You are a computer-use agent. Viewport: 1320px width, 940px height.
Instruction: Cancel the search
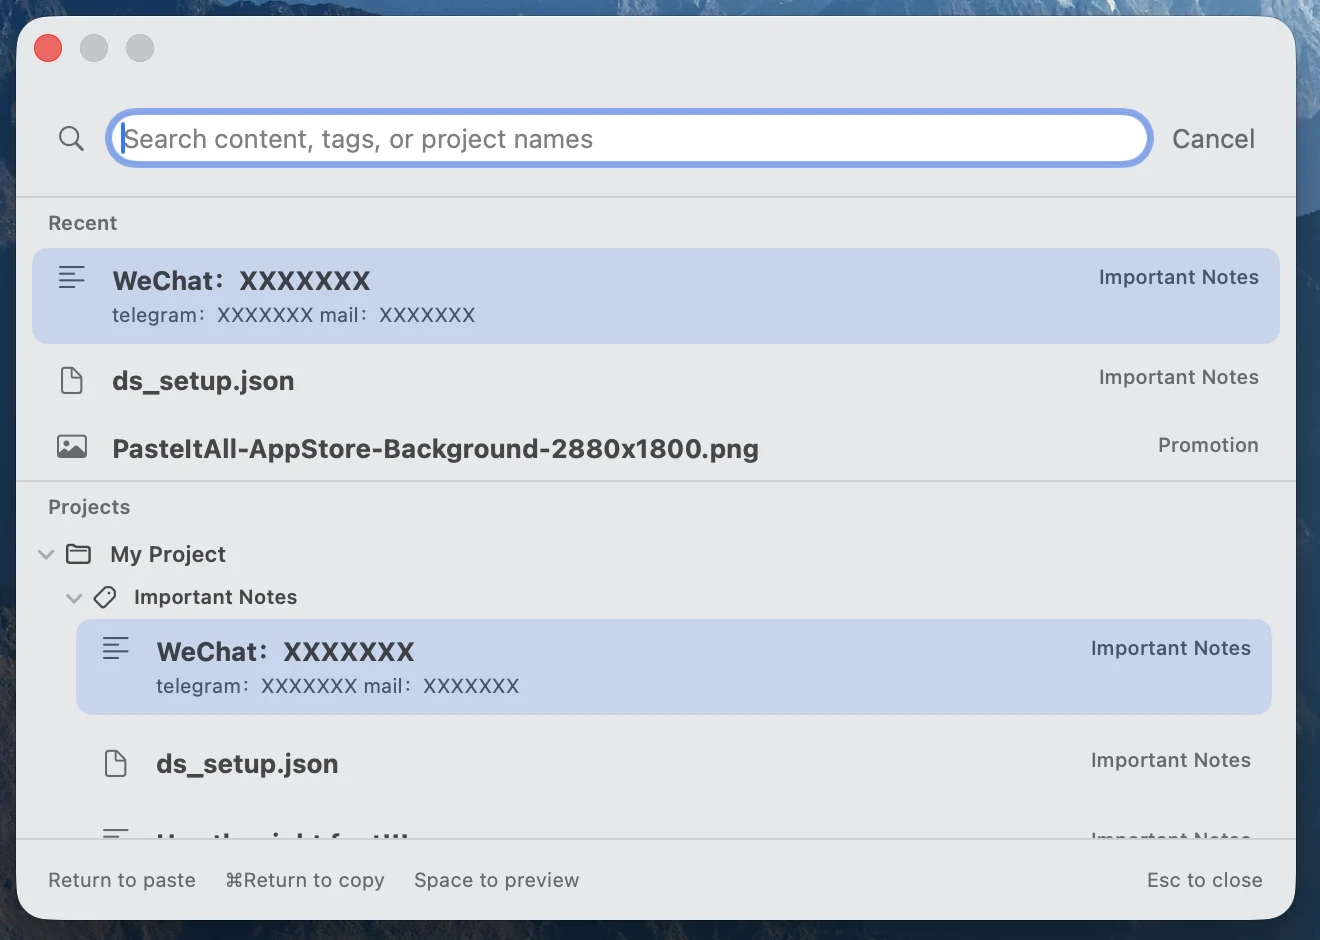click(x=1213, y=139)
